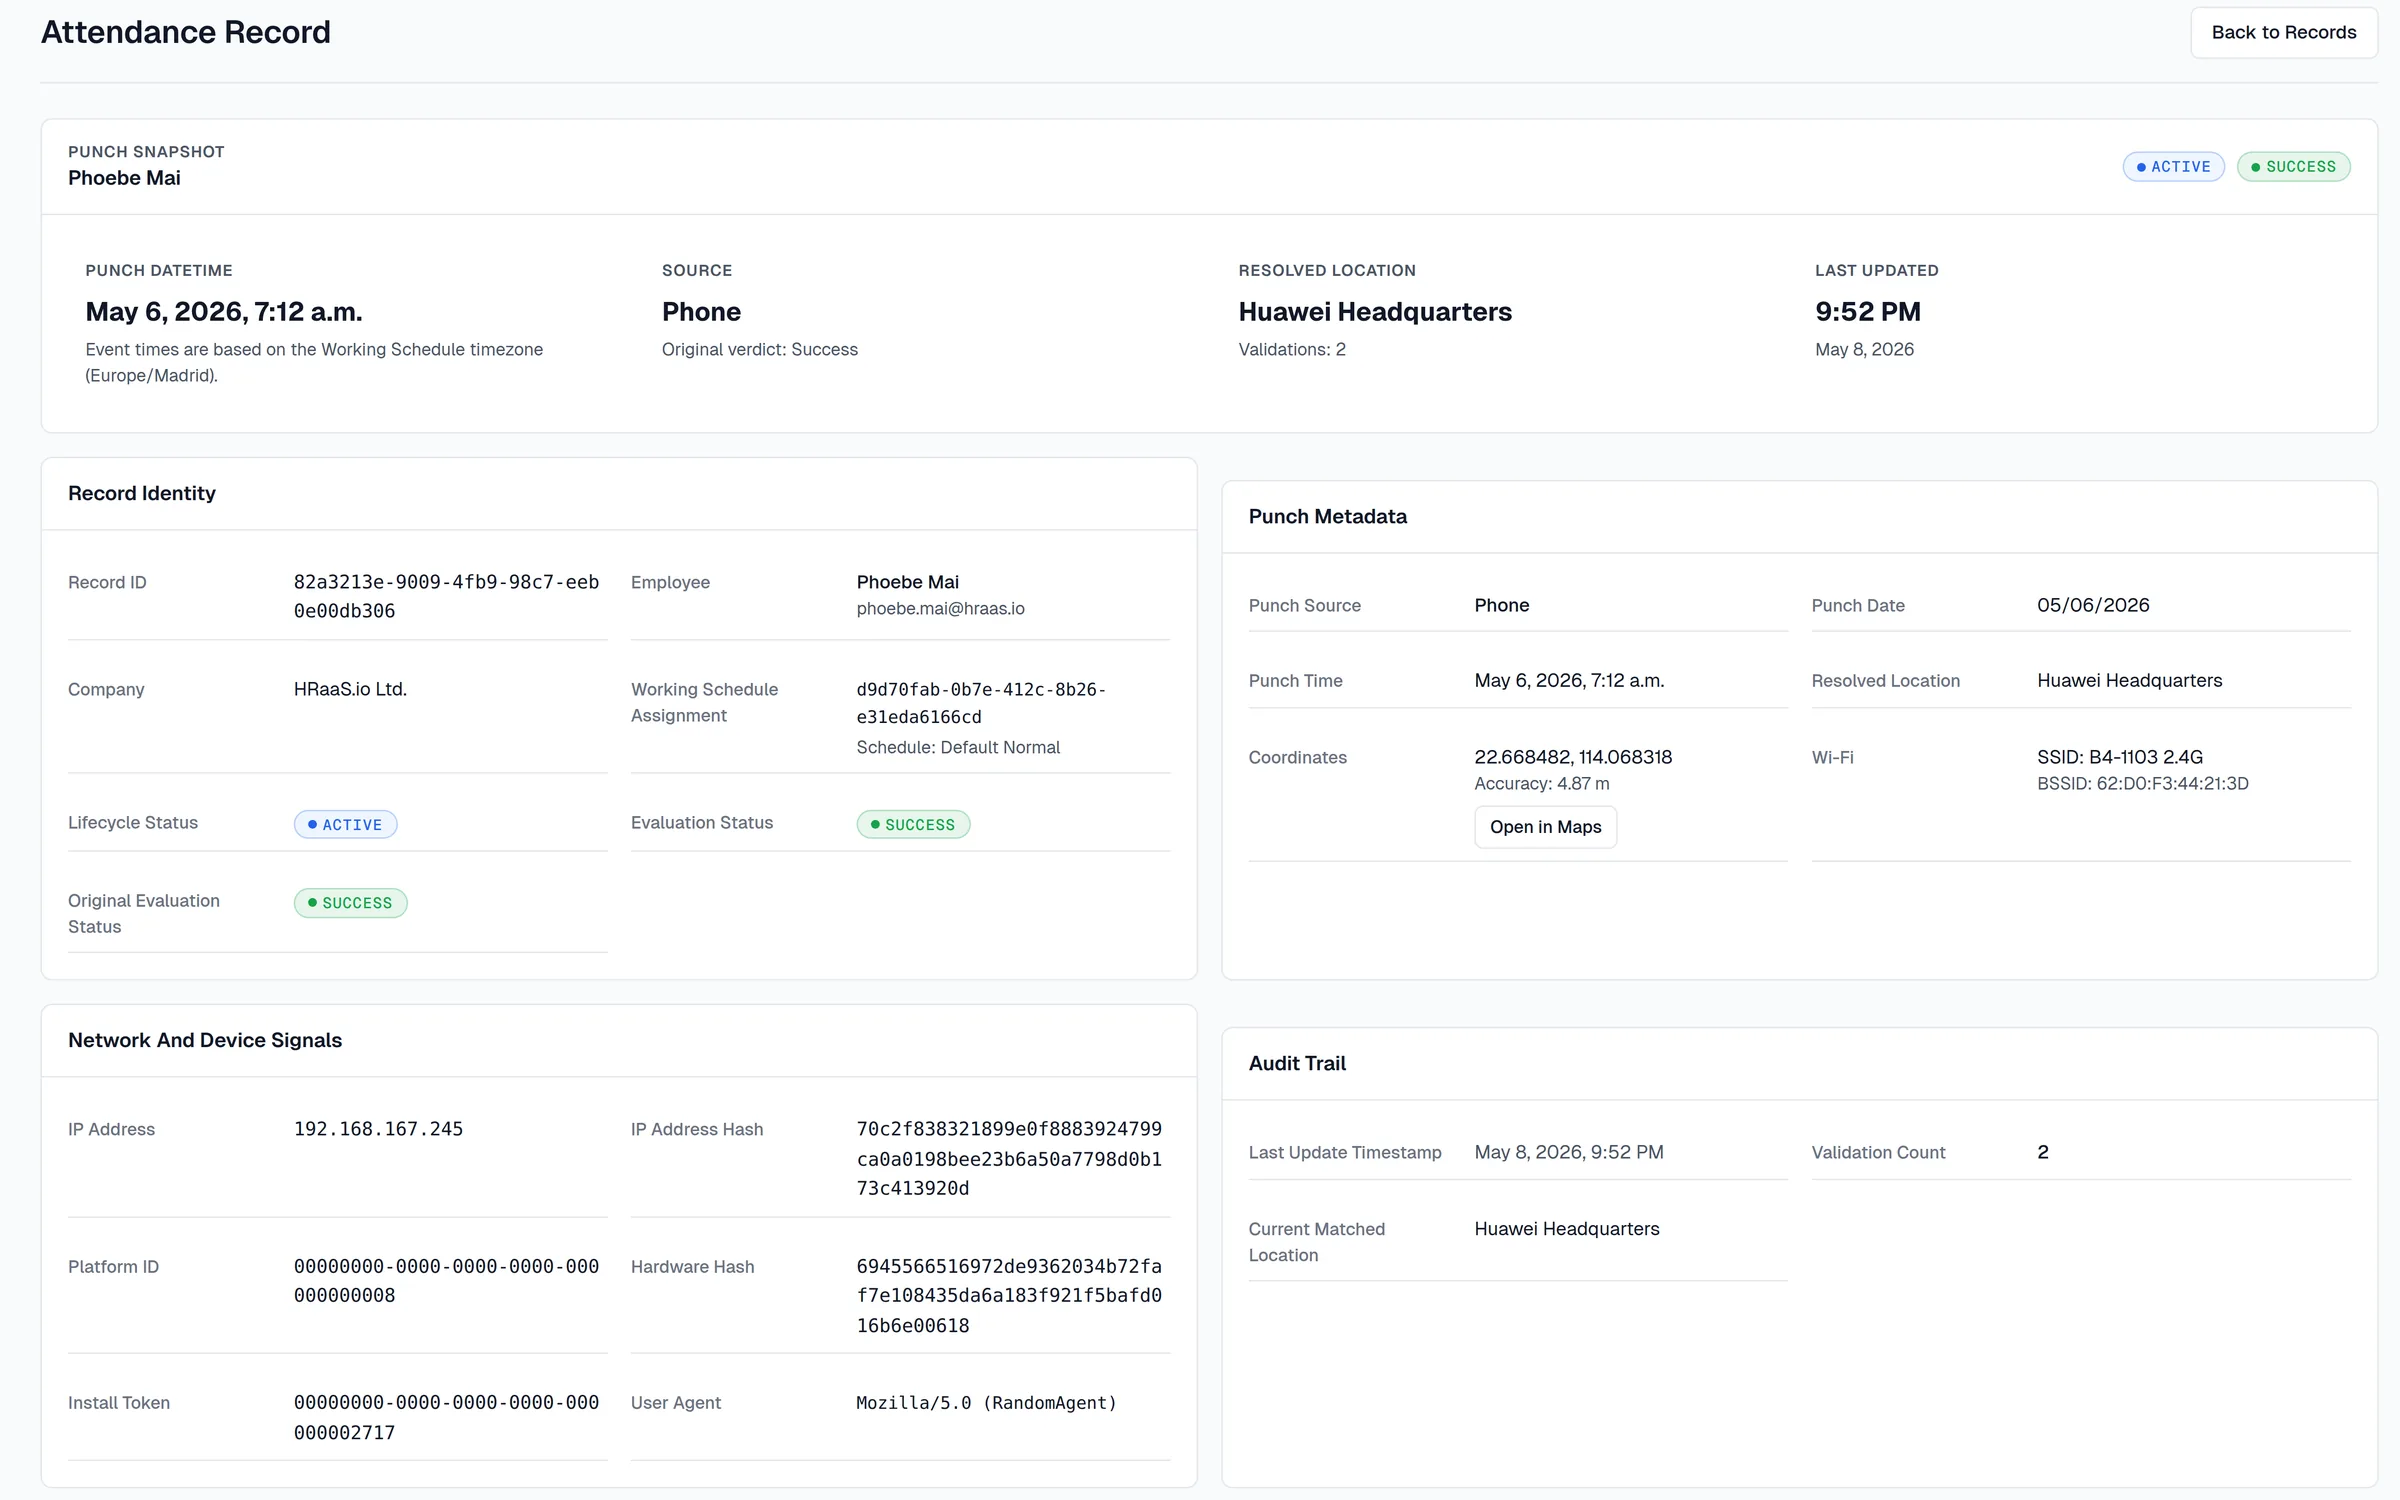Click employee name Phoebe Mai in Record Identity
Screen dimensions: 2400x1500
(x=907, y=582)
